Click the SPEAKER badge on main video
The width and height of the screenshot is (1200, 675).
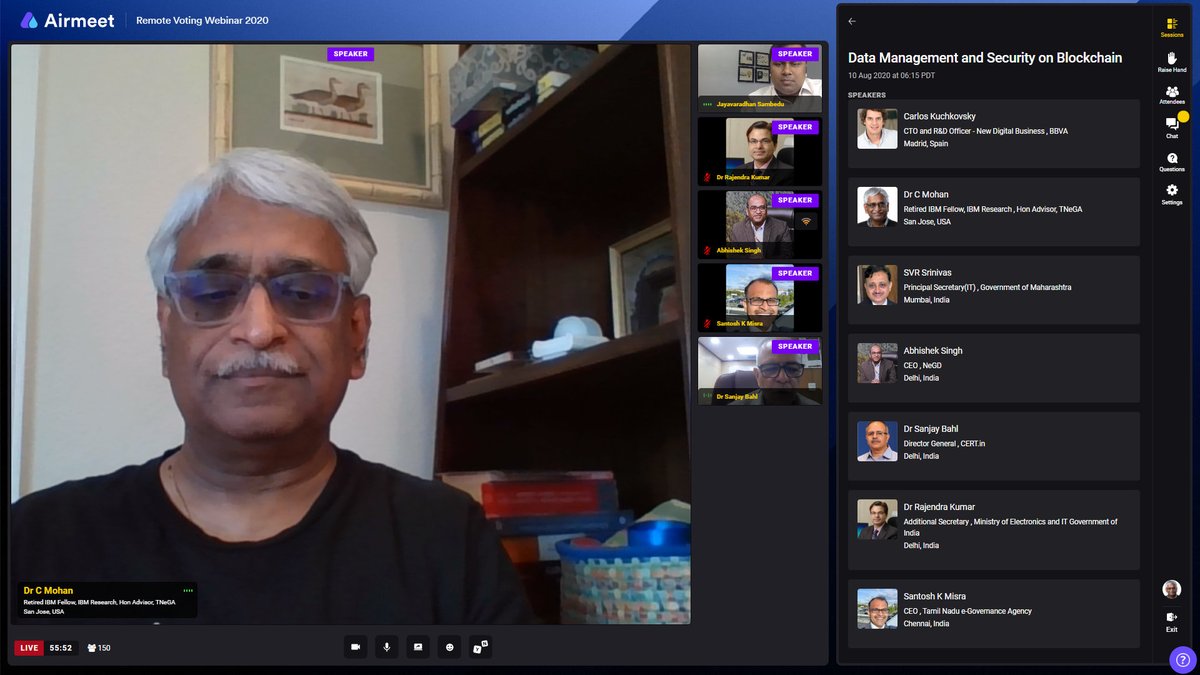pos(350,54)
